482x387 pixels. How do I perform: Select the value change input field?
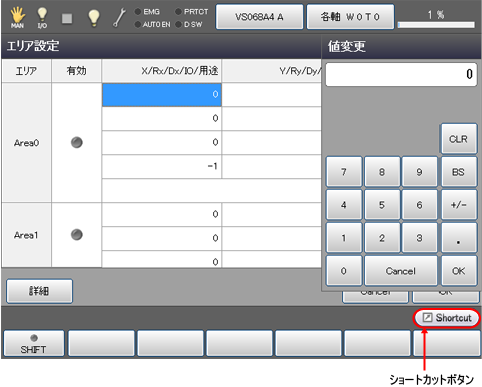pyautogui.click(x=401, y=74)
